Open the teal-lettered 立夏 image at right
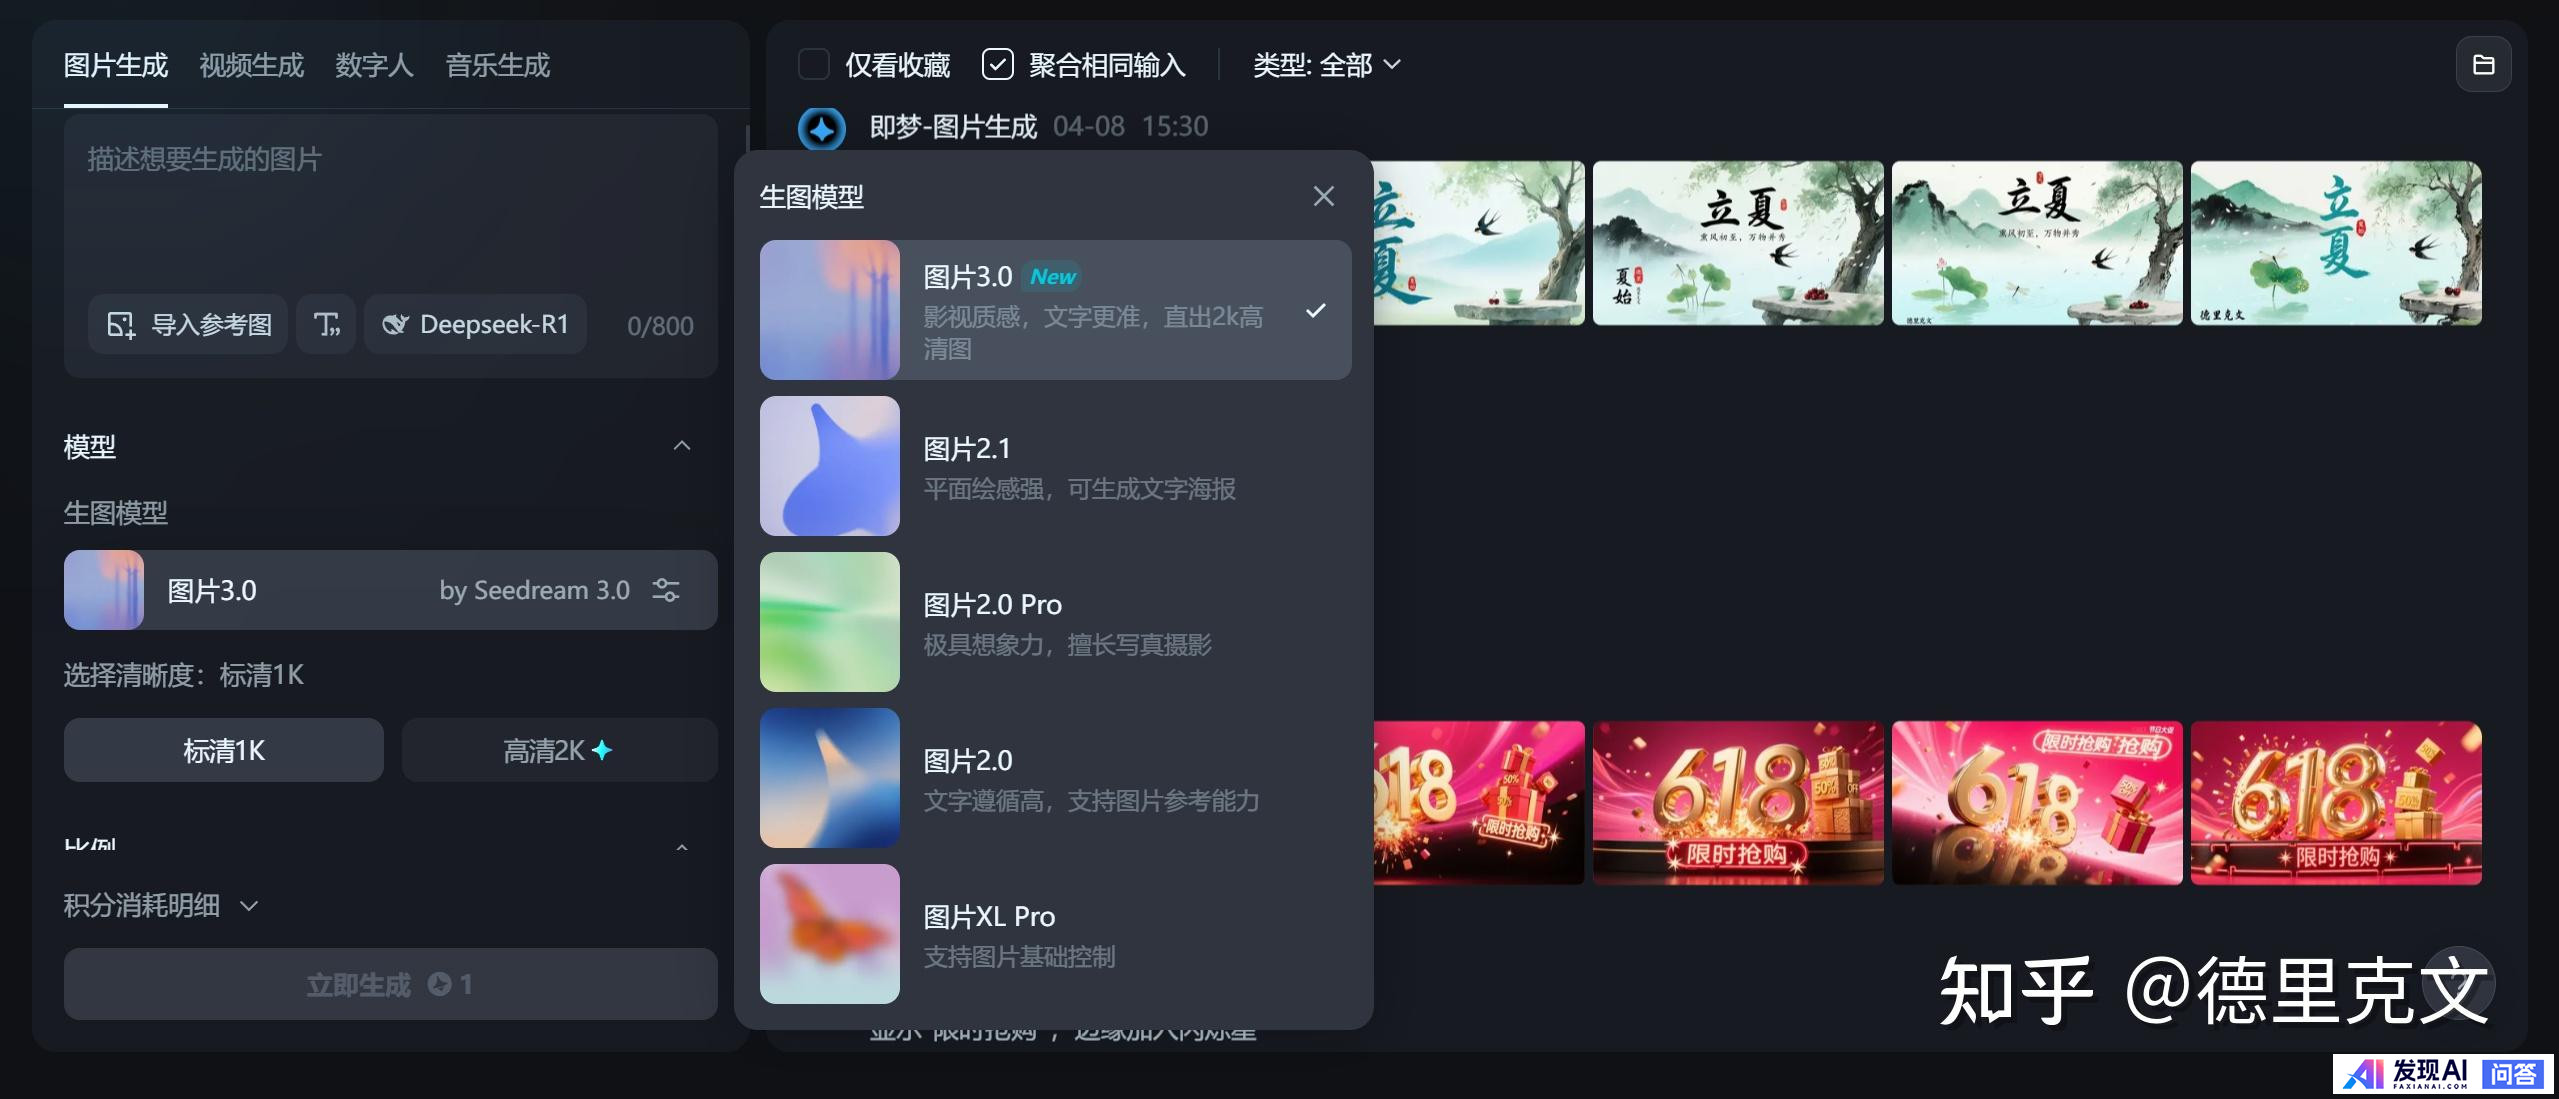The image size is (2559, 1099). point(2336,243)
